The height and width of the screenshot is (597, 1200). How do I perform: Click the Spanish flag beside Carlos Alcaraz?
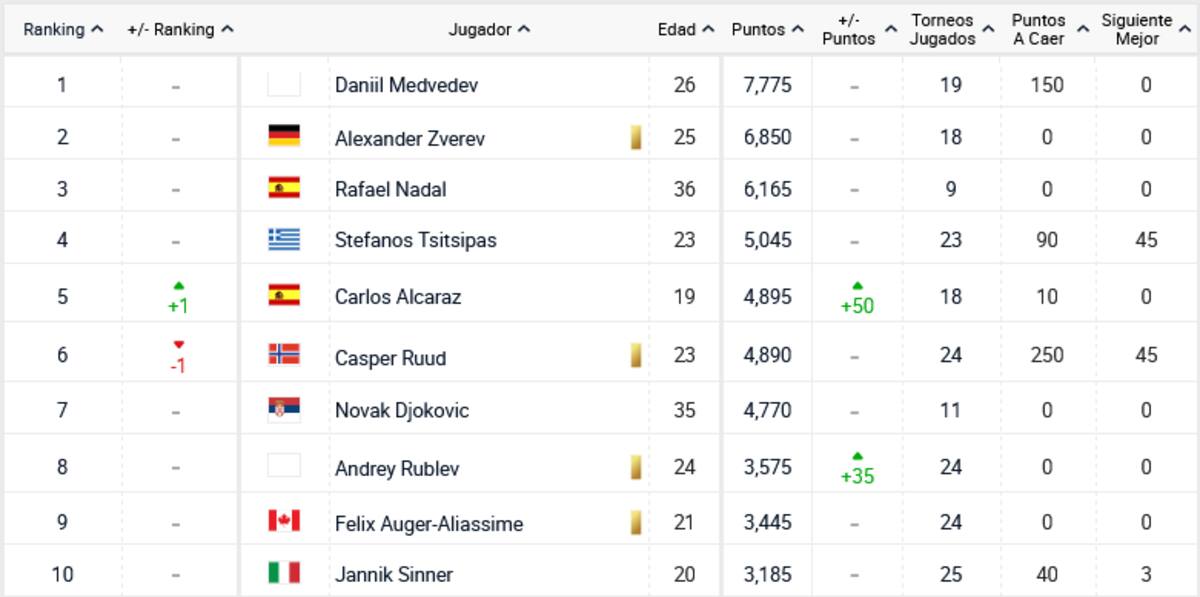(284, 296)
